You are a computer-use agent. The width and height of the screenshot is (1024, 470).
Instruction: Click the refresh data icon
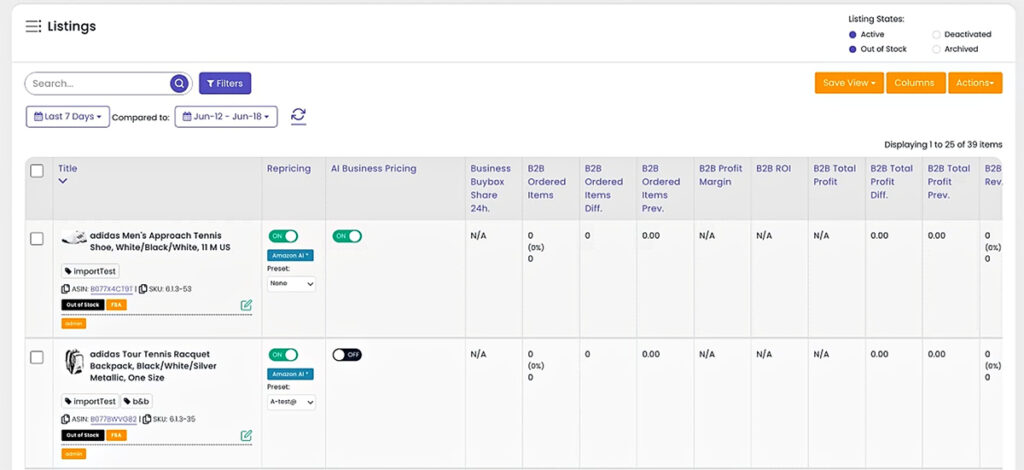(x=298, y=116)
